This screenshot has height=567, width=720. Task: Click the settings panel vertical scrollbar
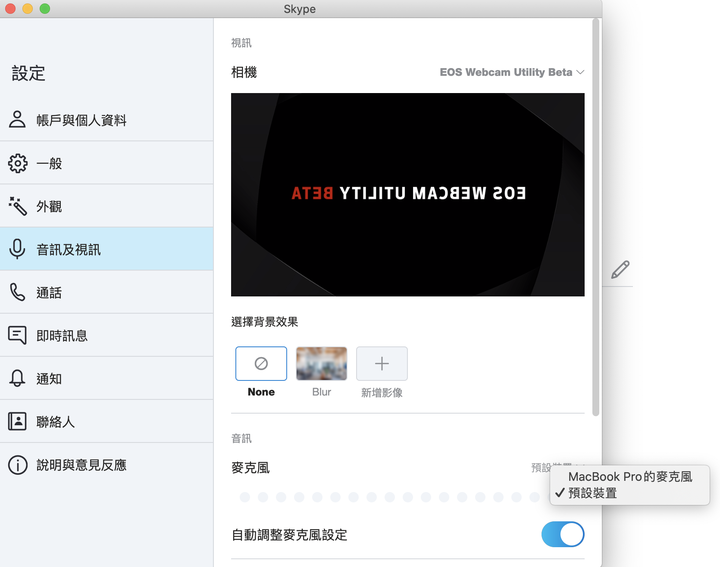click(x=596, y=218)
